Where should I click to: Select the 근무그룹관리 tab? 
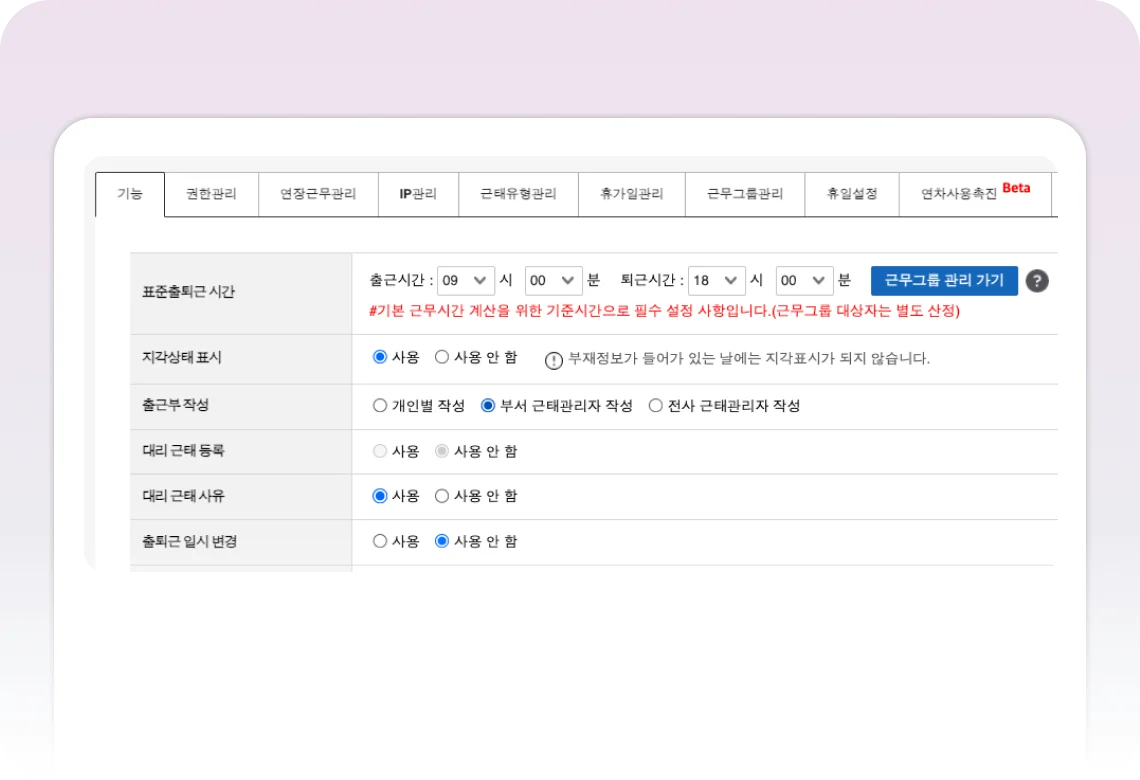coord(744,194)
